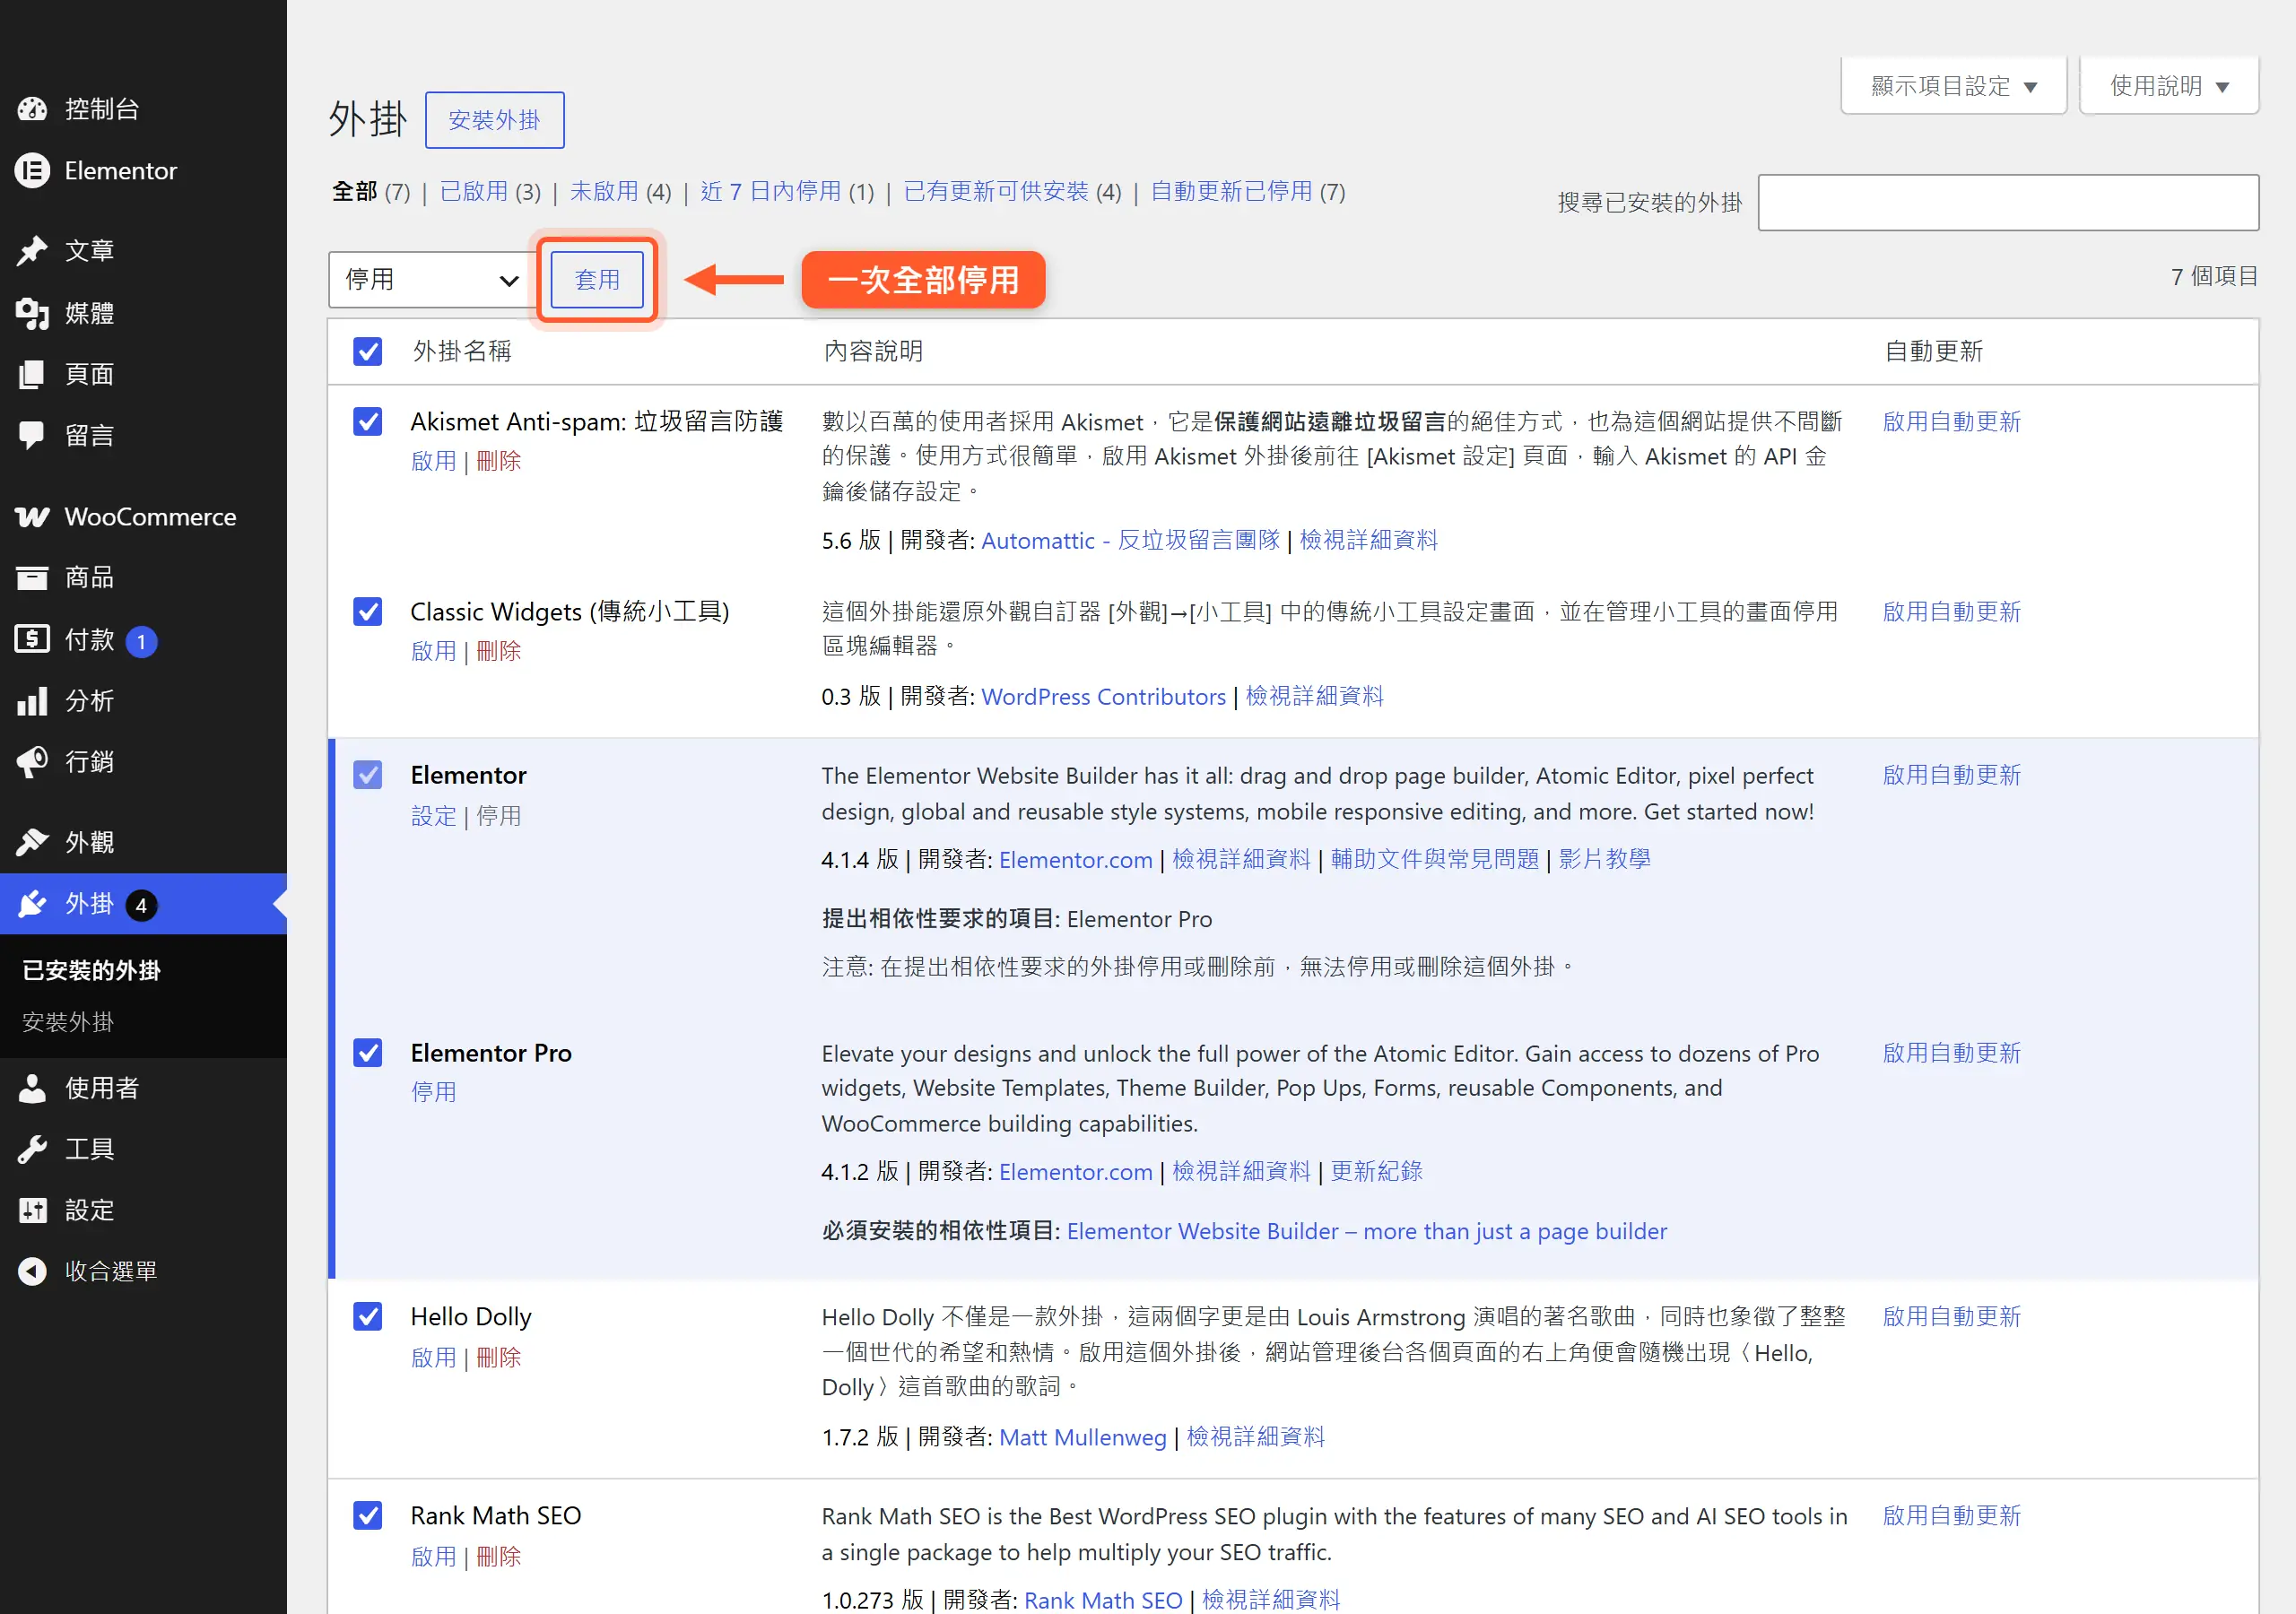This screenshot has height=1614, width=2296.
Task: Click Matt Mullenweg developer link
Action: (1082, 1437)
